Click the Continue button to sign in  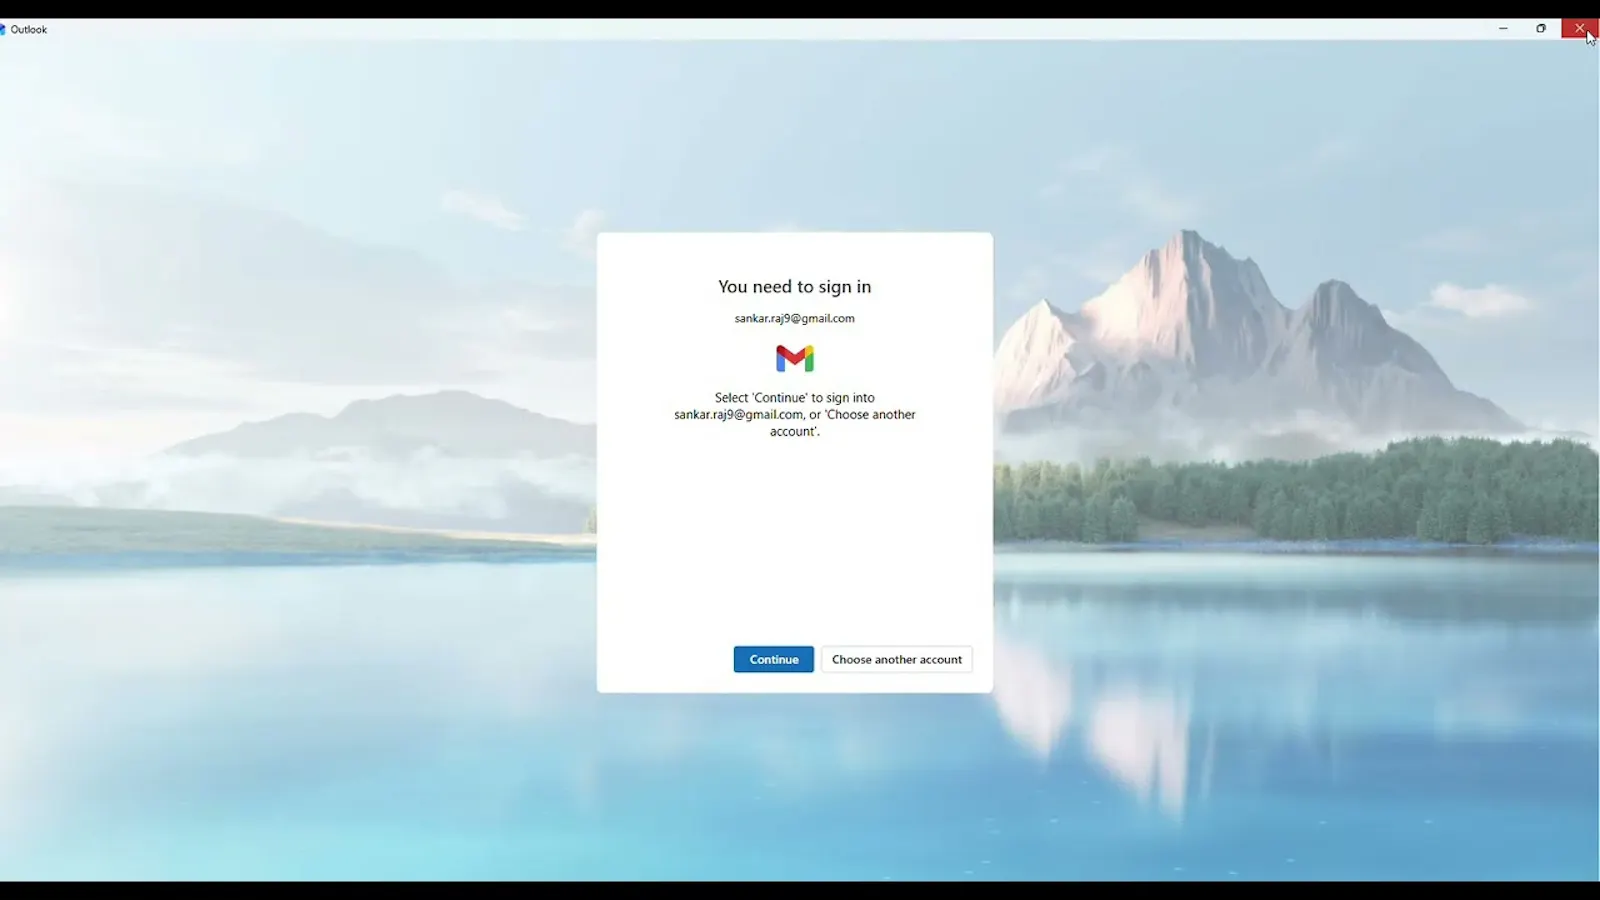point(773,659)
